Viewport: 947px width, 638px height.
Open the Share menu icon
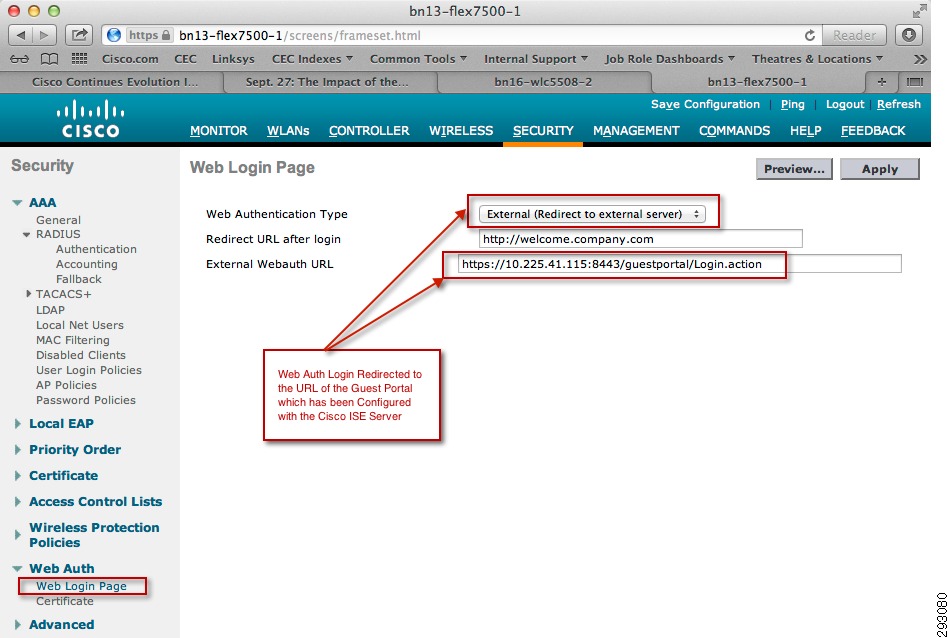pyautogui.click(x=79, y=35)
